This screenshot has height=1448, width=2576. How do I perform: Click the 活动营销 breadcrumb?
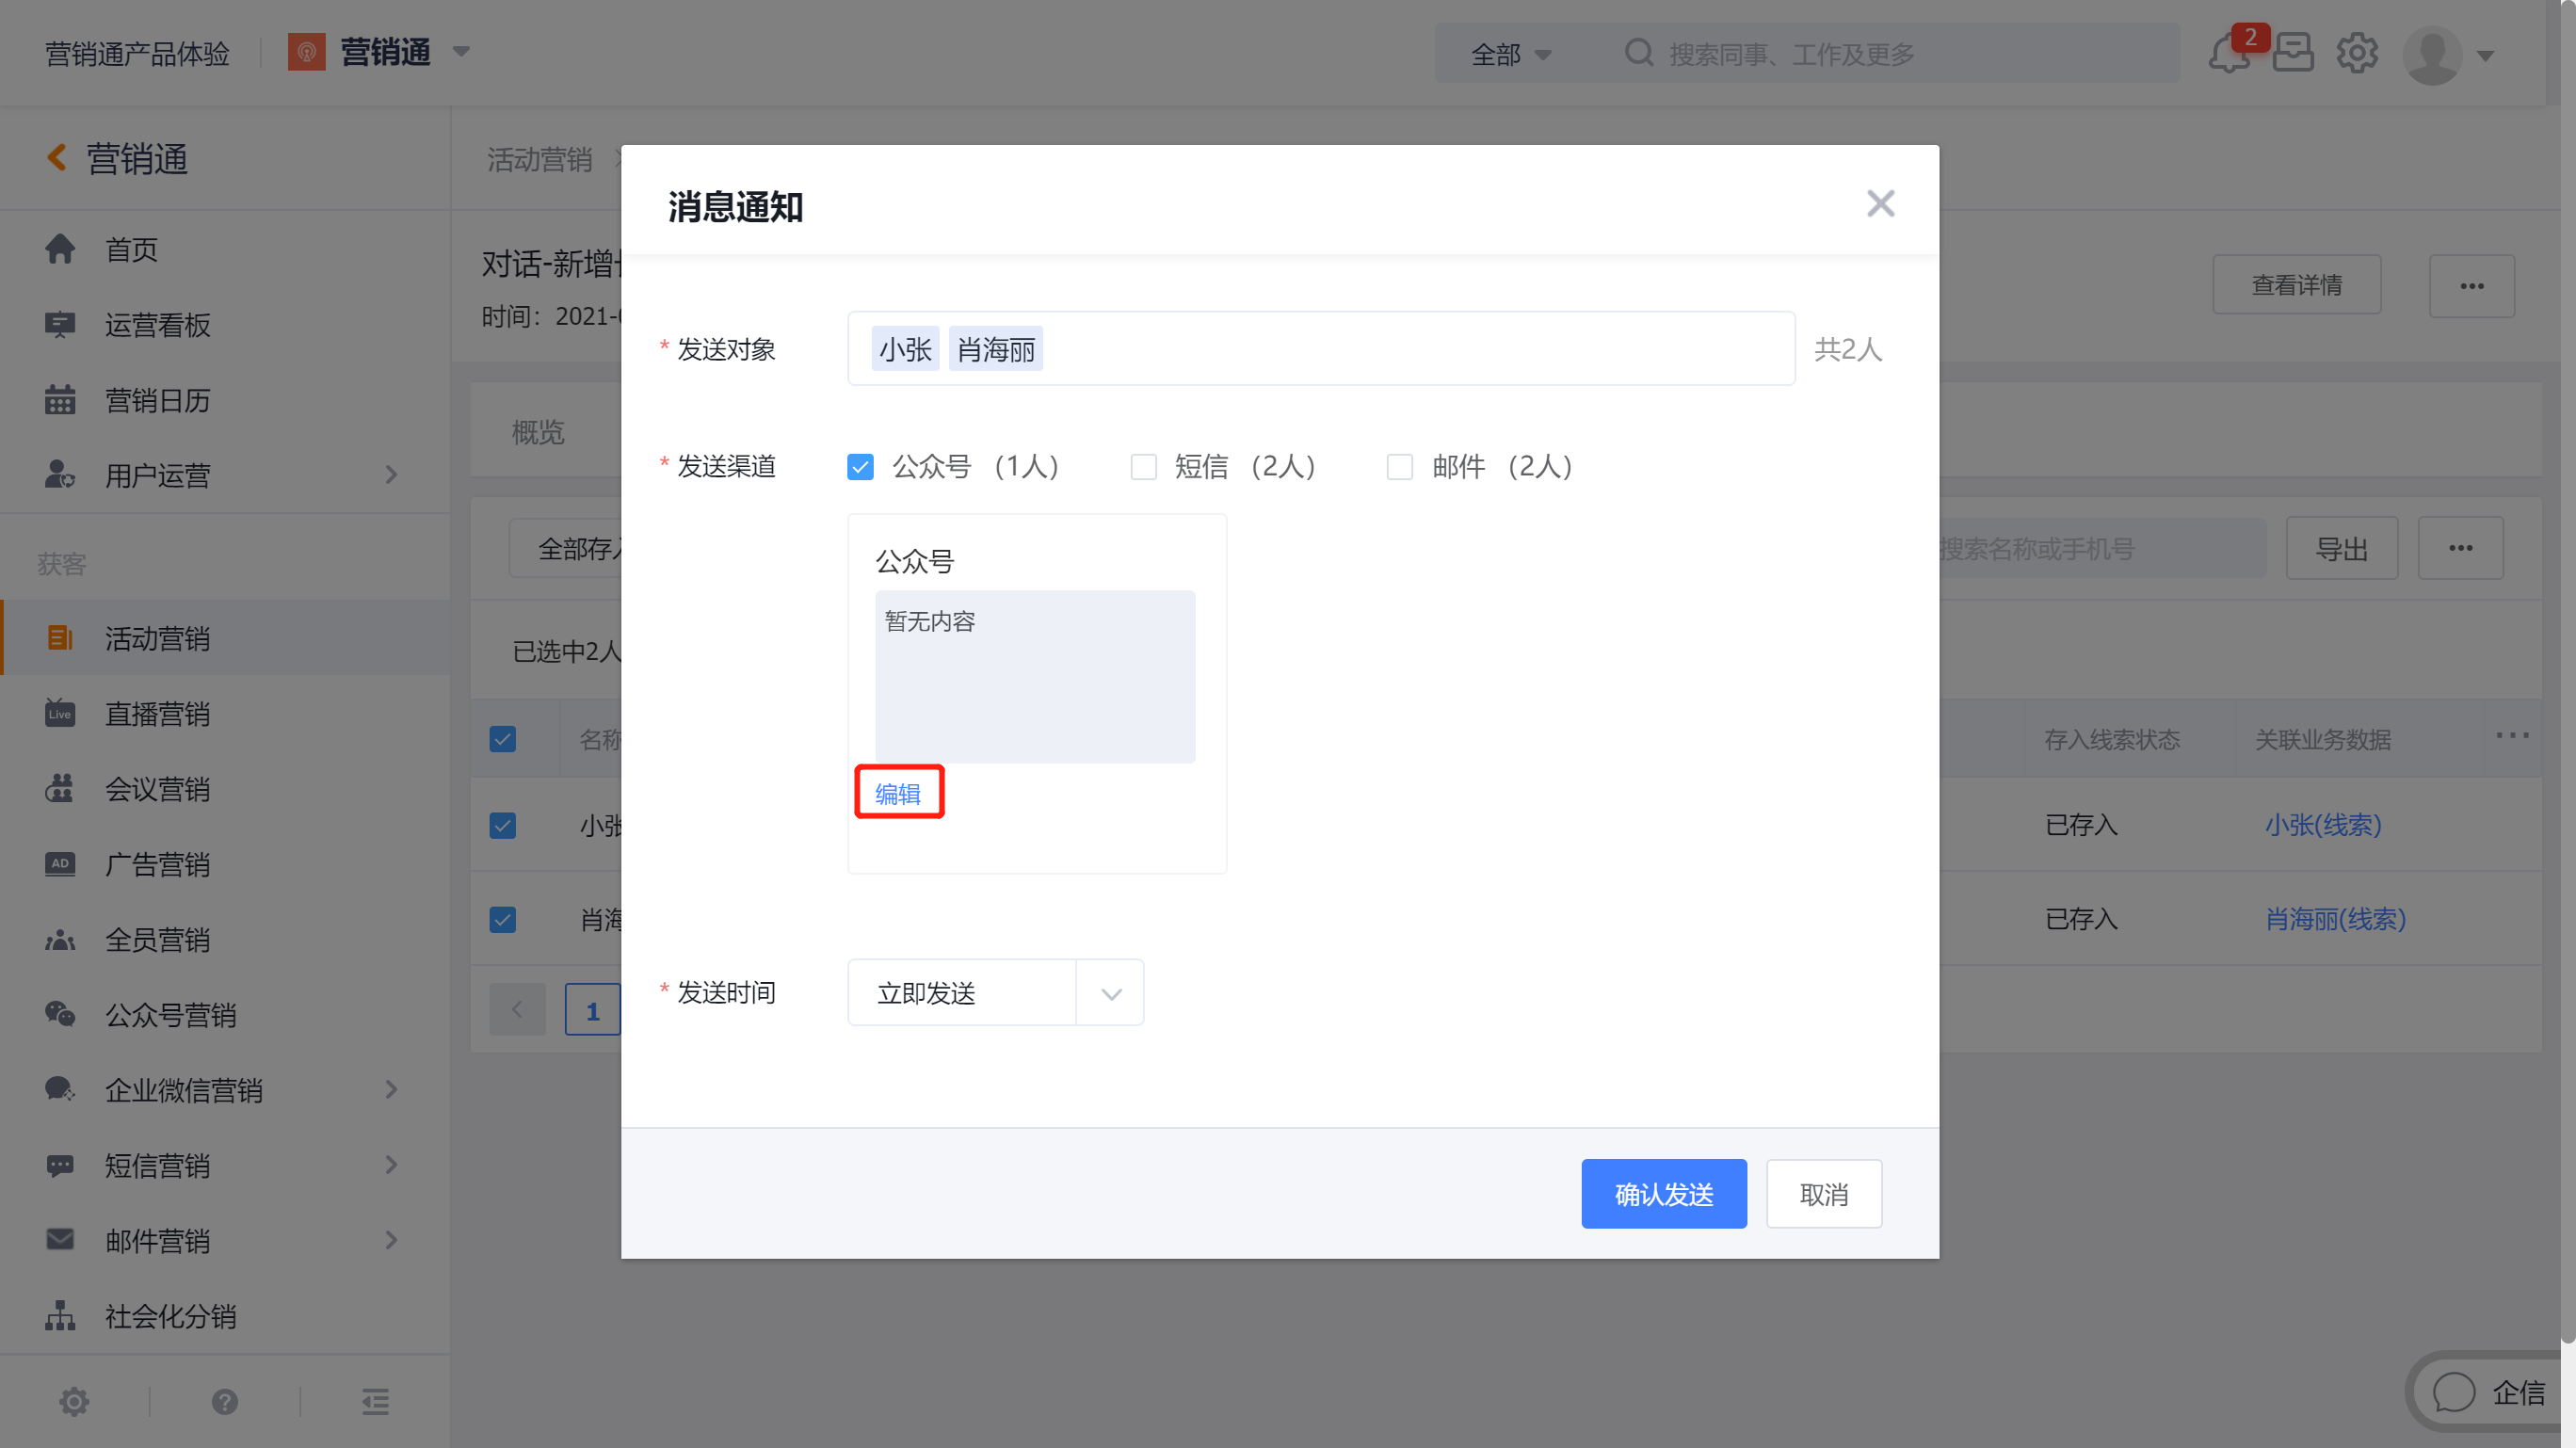540,159
